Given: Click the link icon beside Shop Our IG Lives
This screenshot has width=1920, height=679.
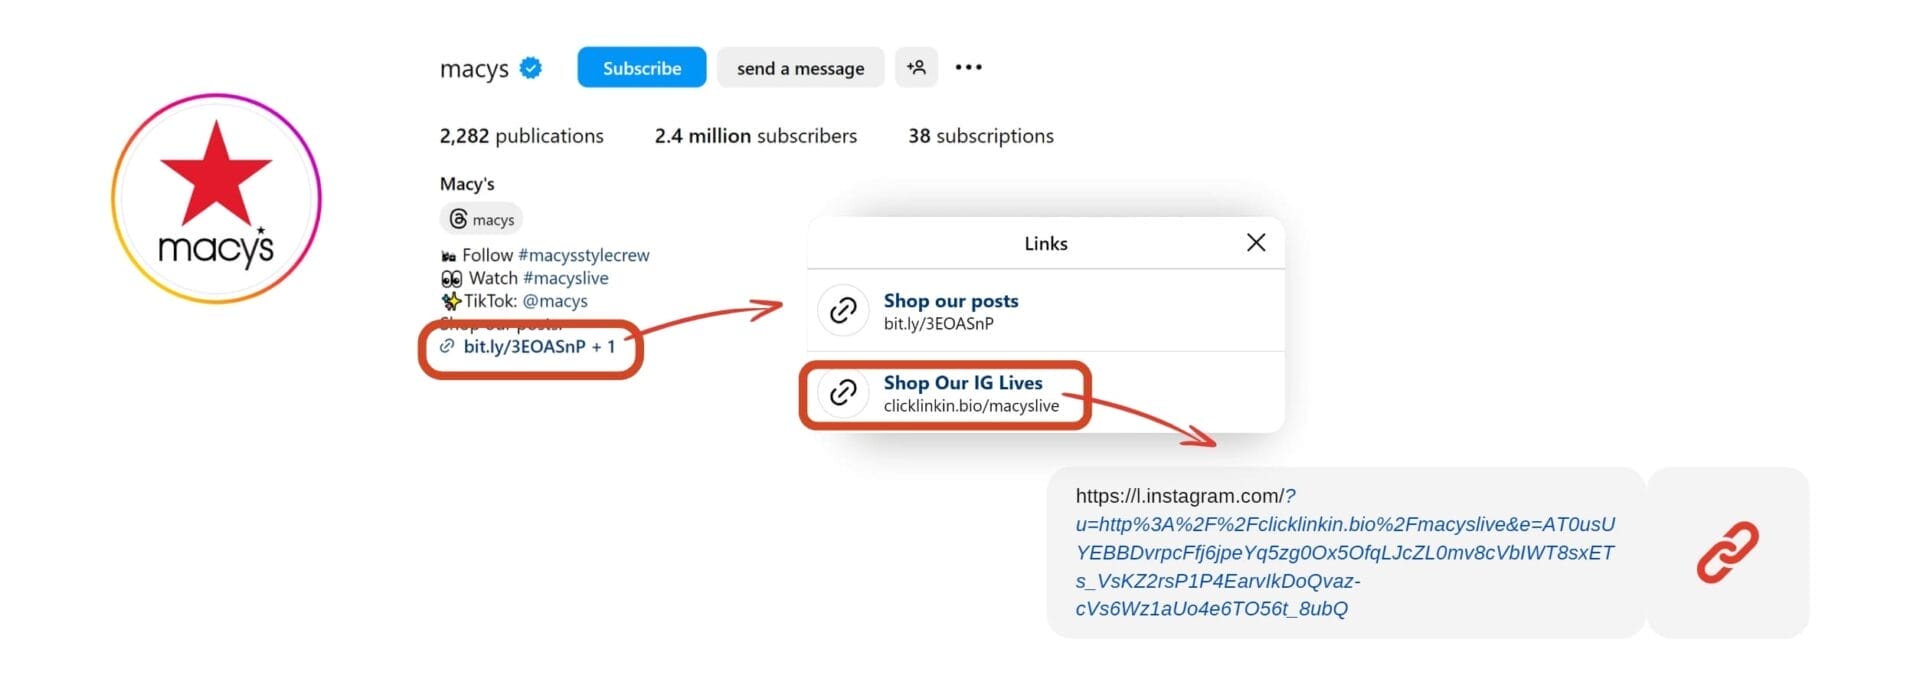Looking at the screenshot, I should coord(843,393).
